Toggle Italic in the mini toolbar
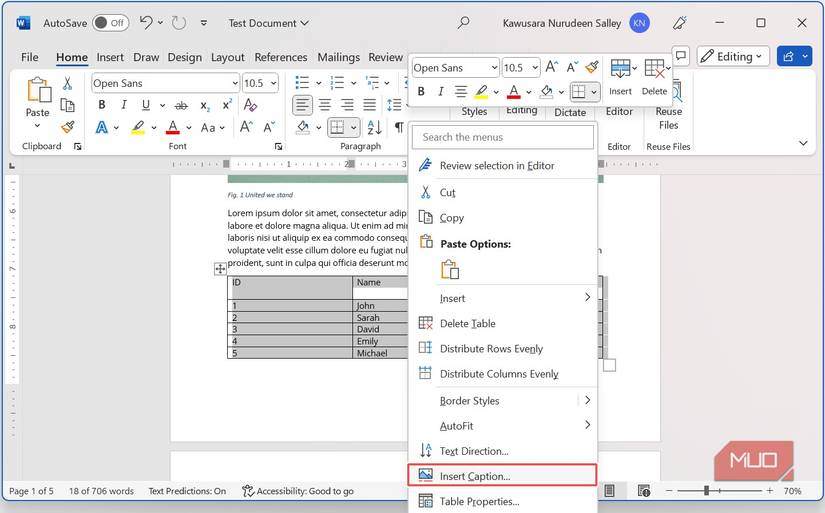825x513 pixels. click(x=440, y=92)
